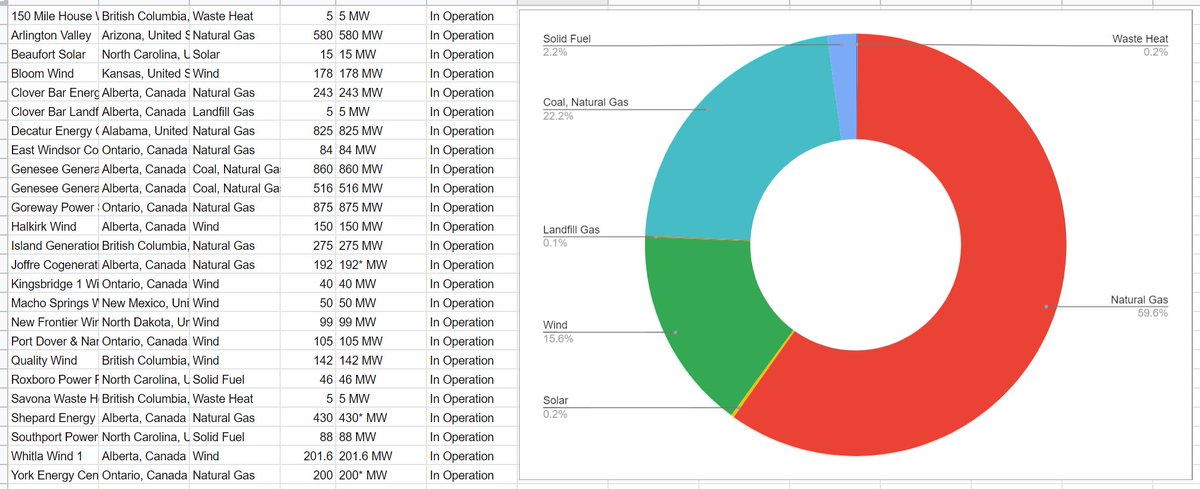Viewport: 1200px width, 489px height.
Task: Click the Coal, Natural Gas chart label
Action: 585,102
